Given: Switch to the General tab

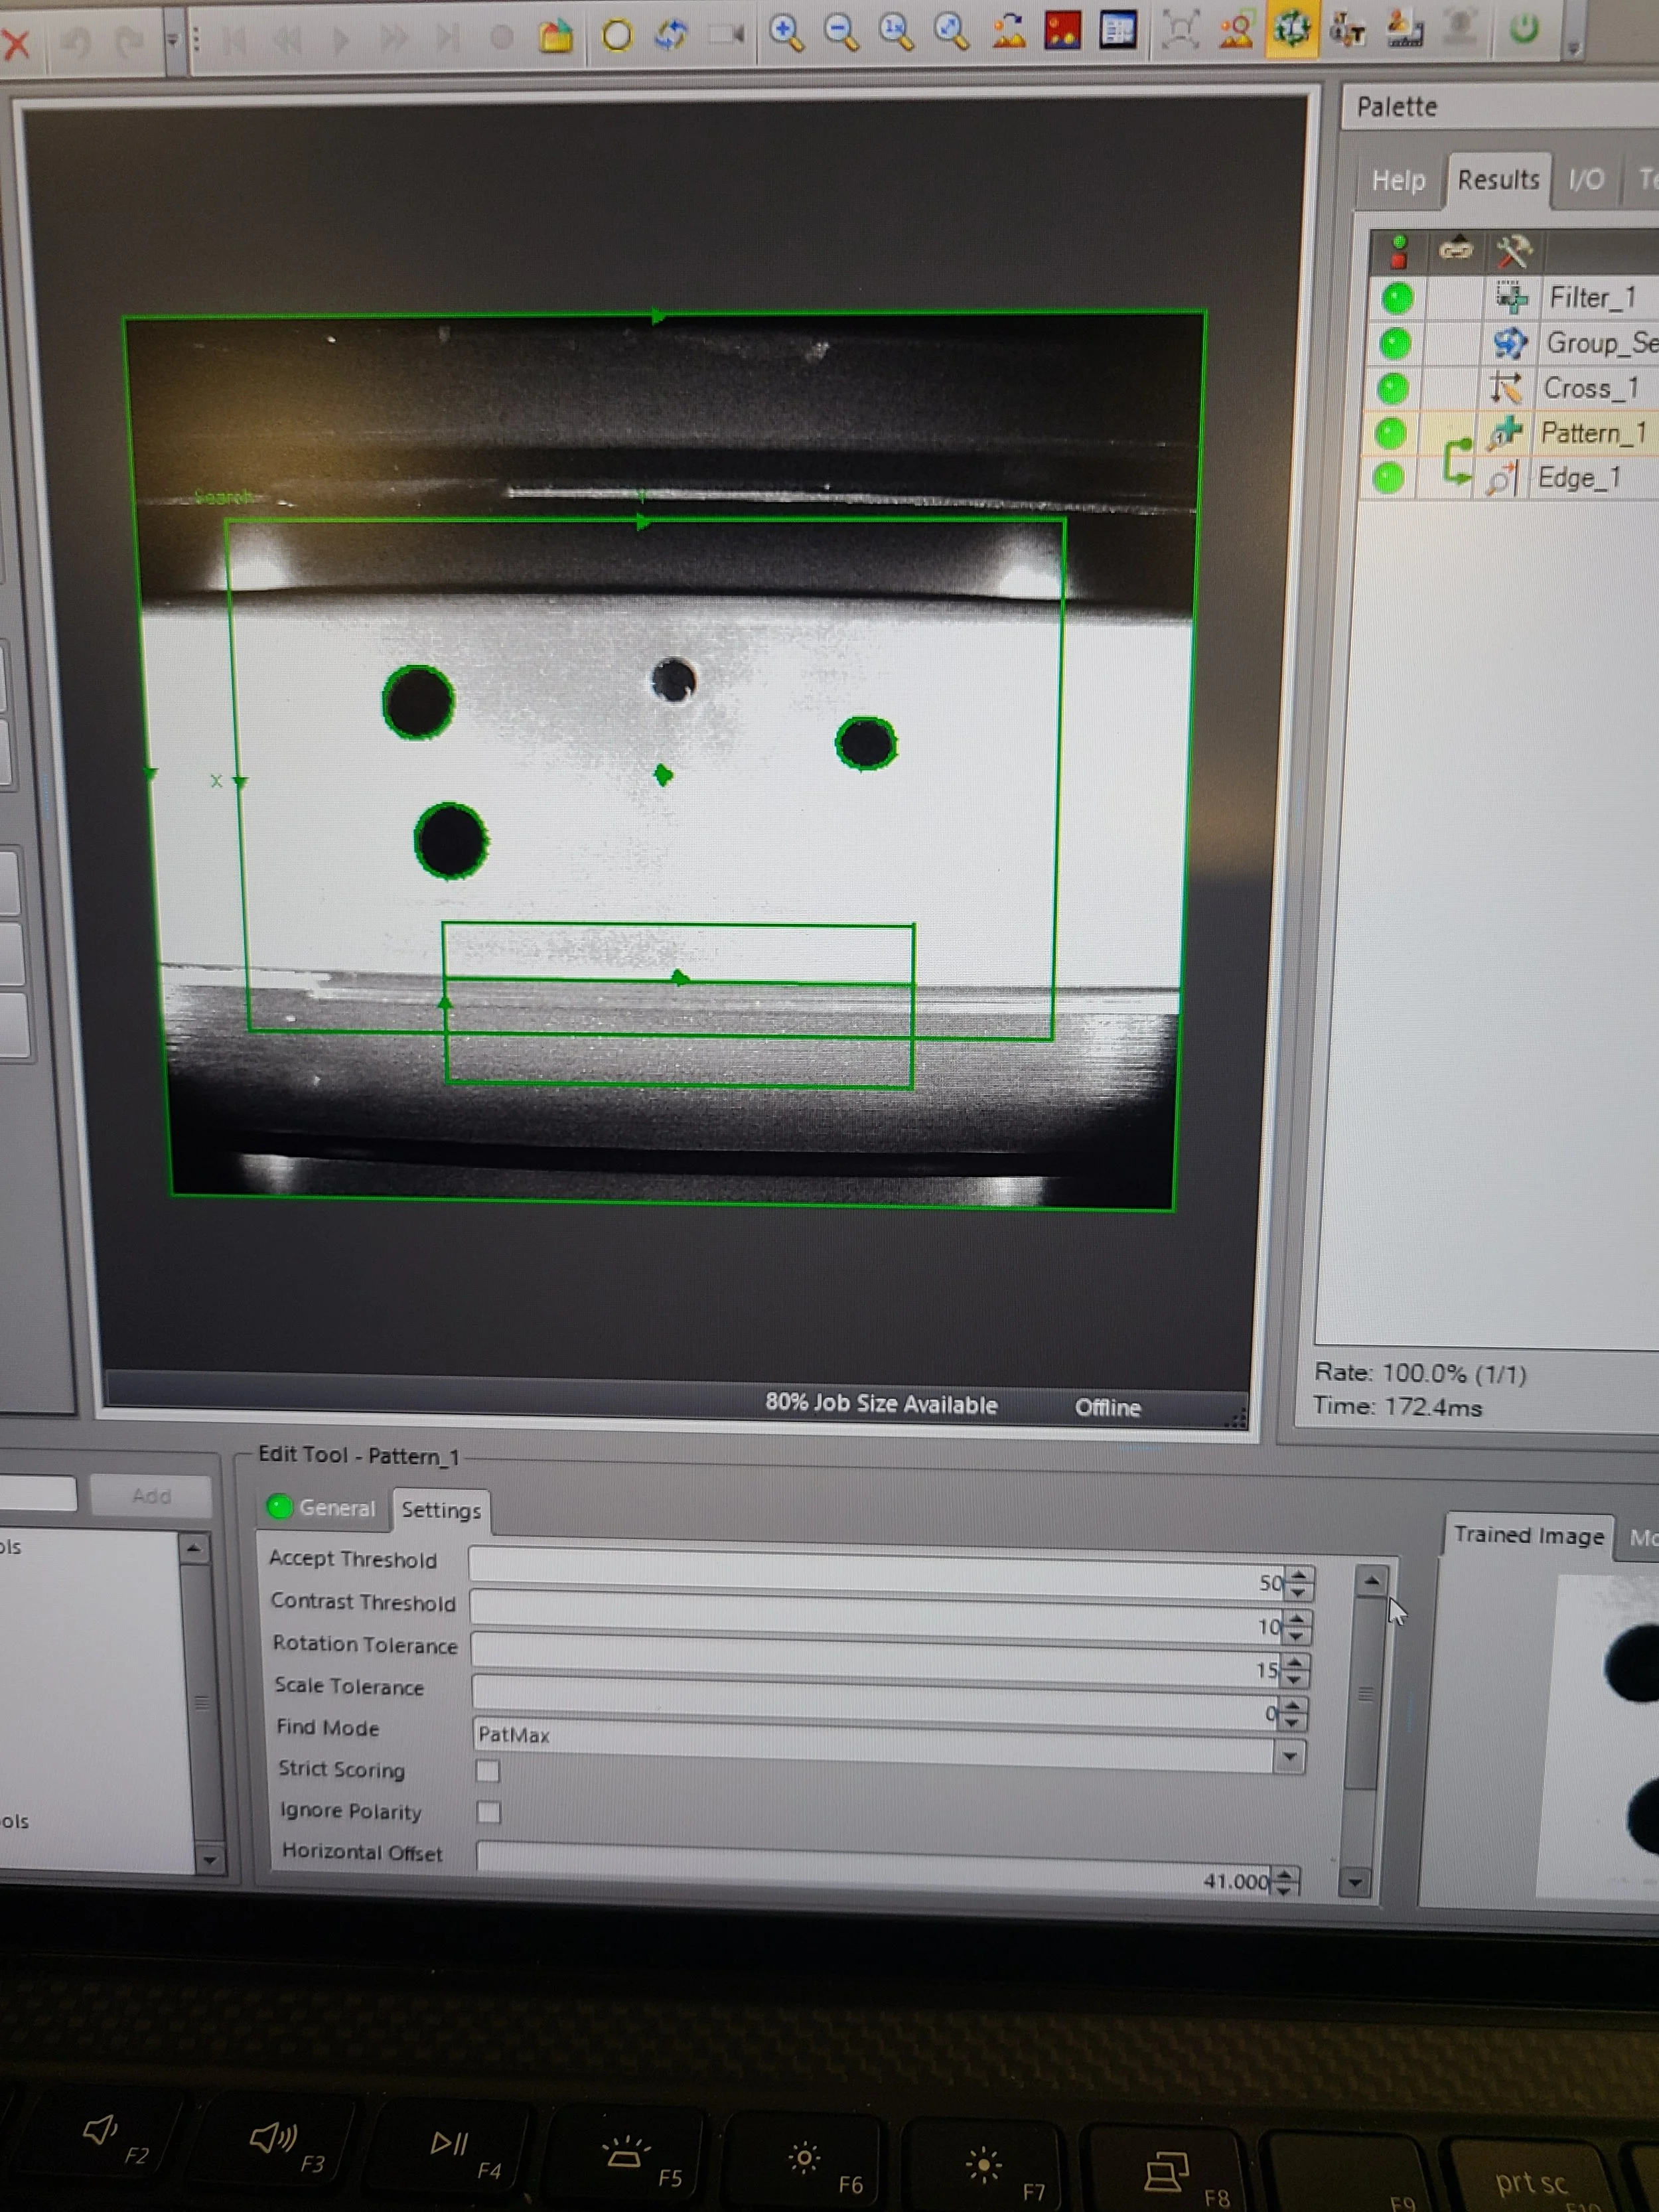Looking at the screenshot, I should coord(336,1508).
